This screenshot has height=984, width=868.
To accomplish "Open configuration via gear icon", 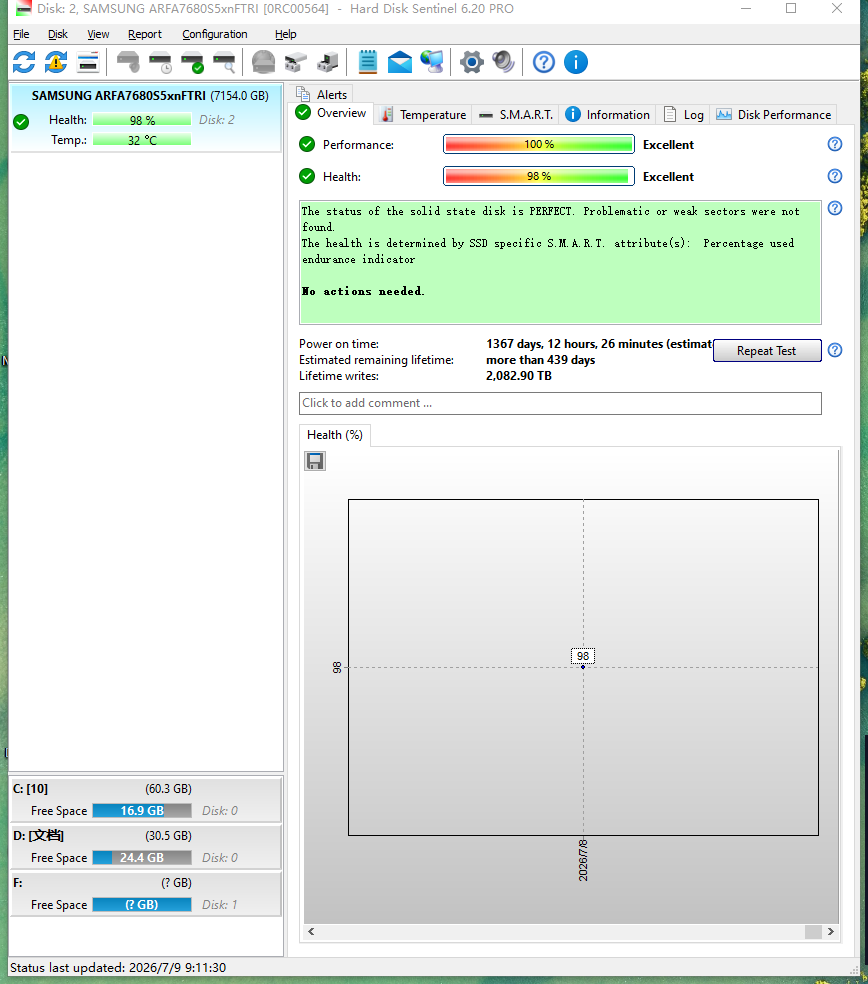I will 471,62.
